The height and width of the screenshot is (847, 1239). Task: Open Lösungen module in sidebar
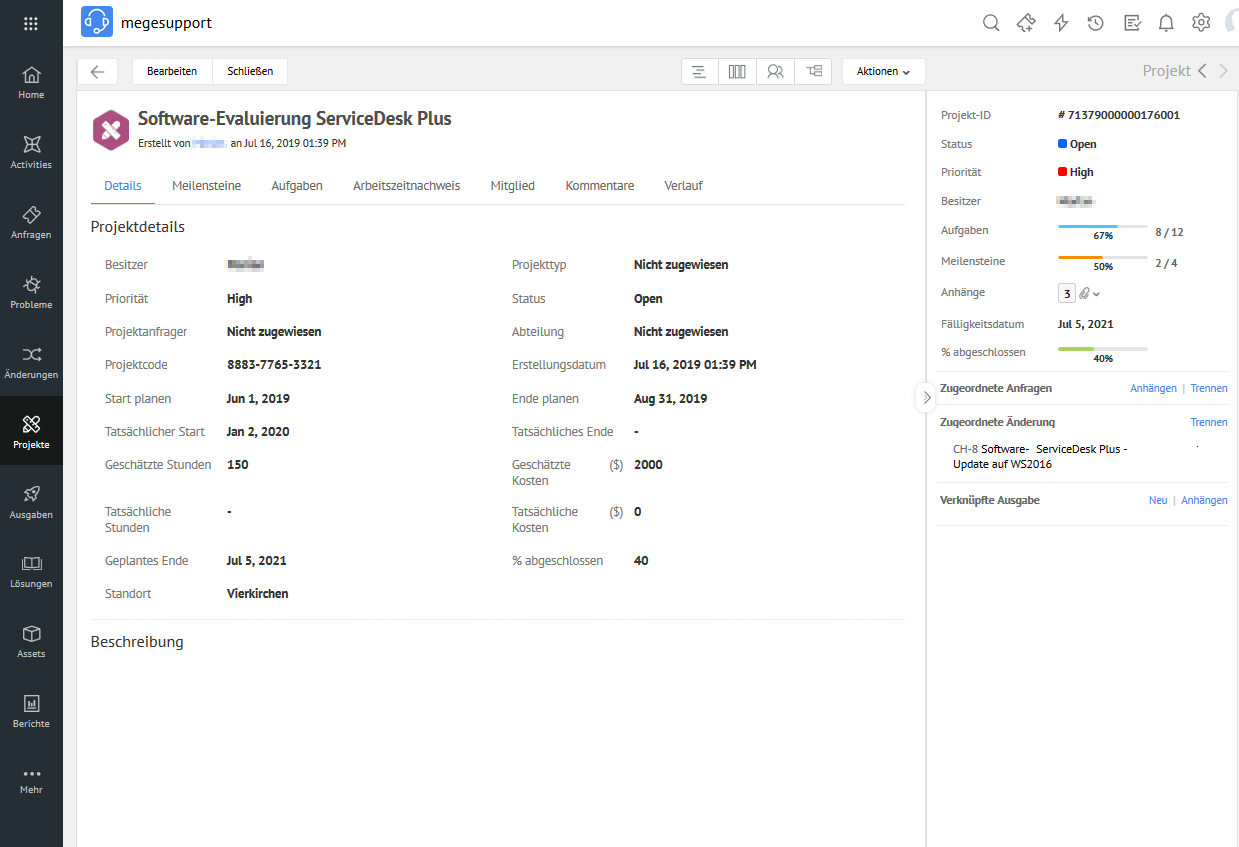(x=31, y=571)
